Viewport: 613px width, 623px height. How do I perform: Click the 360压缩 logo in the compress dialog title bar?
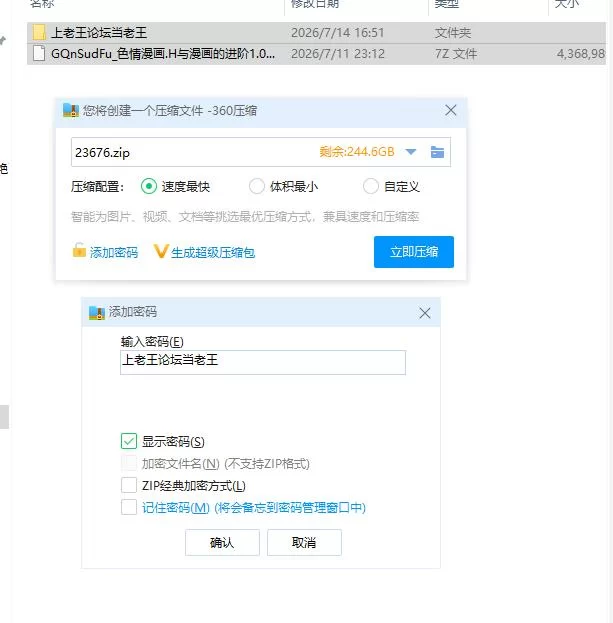71,110
